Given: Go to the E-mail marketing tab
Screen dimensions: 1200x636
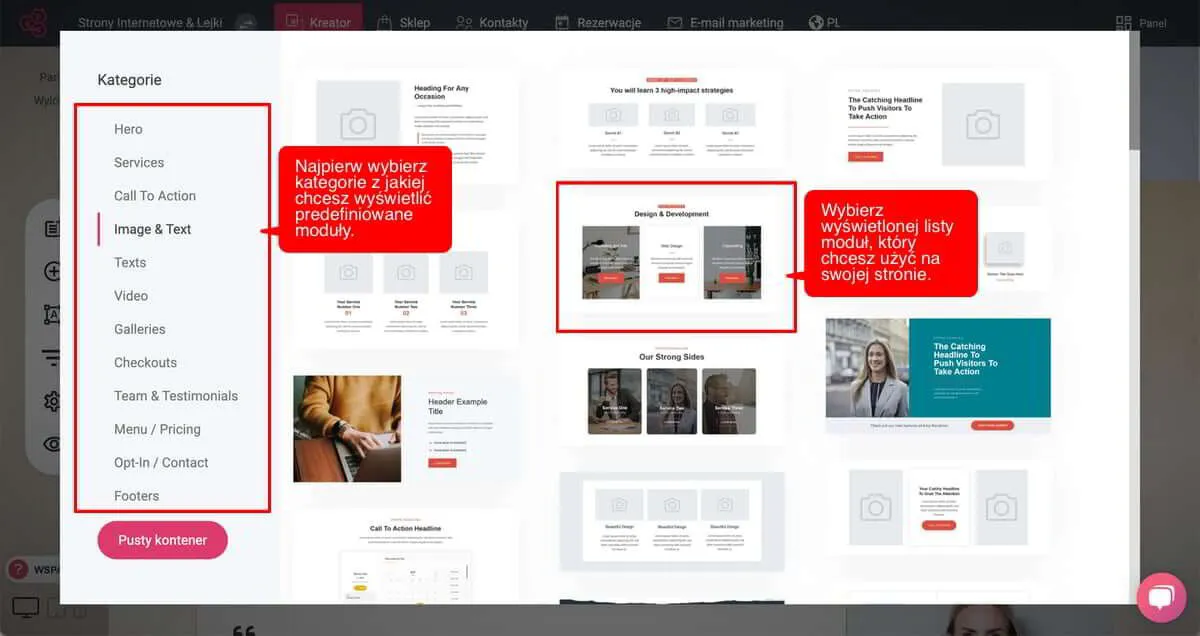Looking at the screenshot, I should (x=727, y=22).
